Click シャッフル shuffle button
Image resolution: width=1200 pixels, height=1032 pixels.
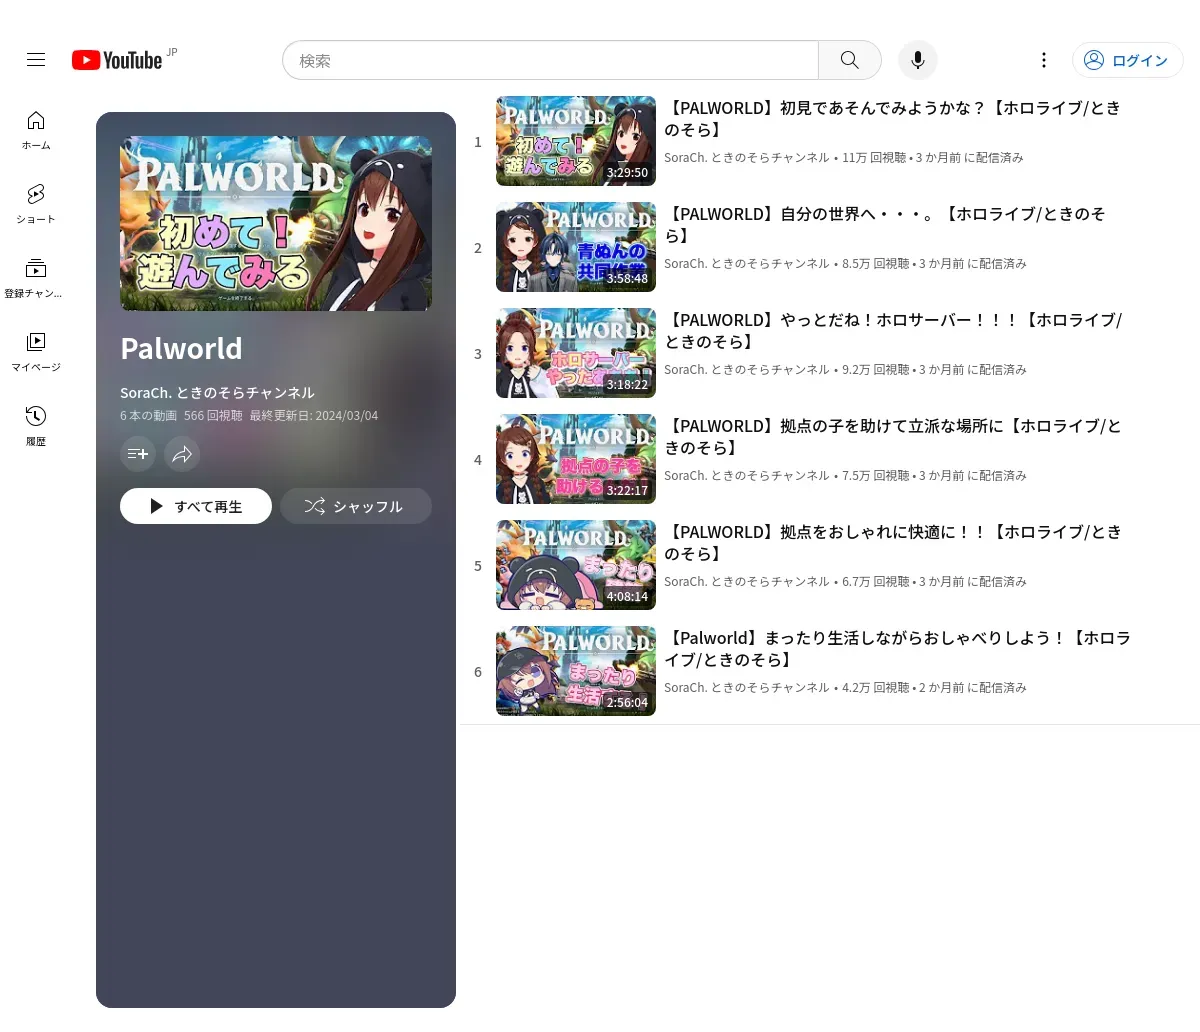coord(356,506)
